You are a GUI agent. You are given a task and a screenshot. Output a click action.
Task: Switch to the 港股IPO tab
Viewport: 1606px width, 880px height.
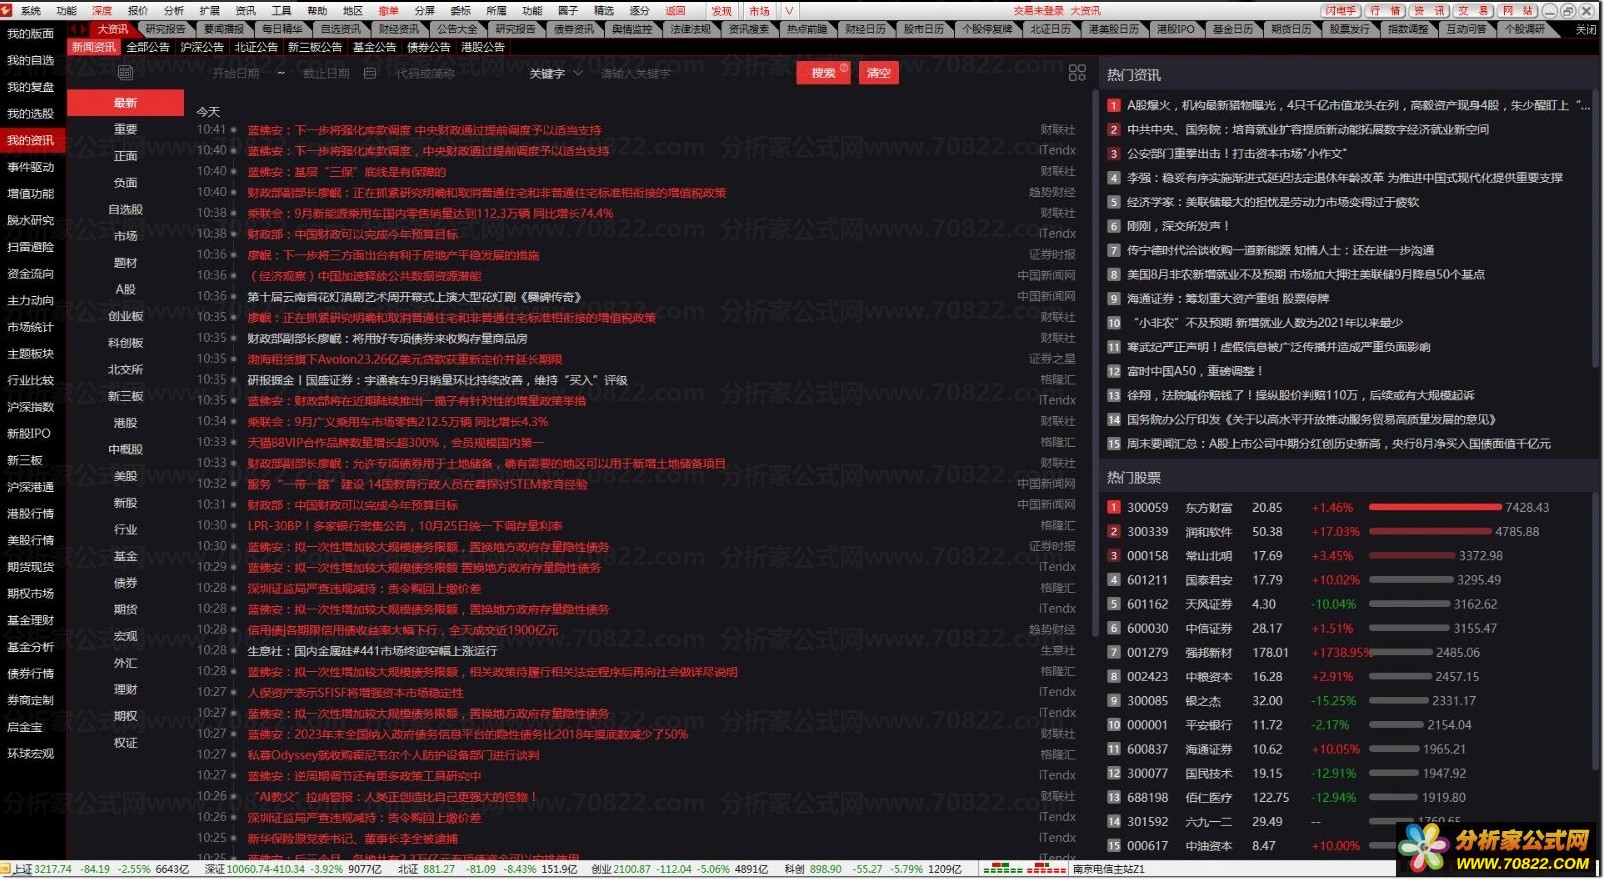(1175, 29)
